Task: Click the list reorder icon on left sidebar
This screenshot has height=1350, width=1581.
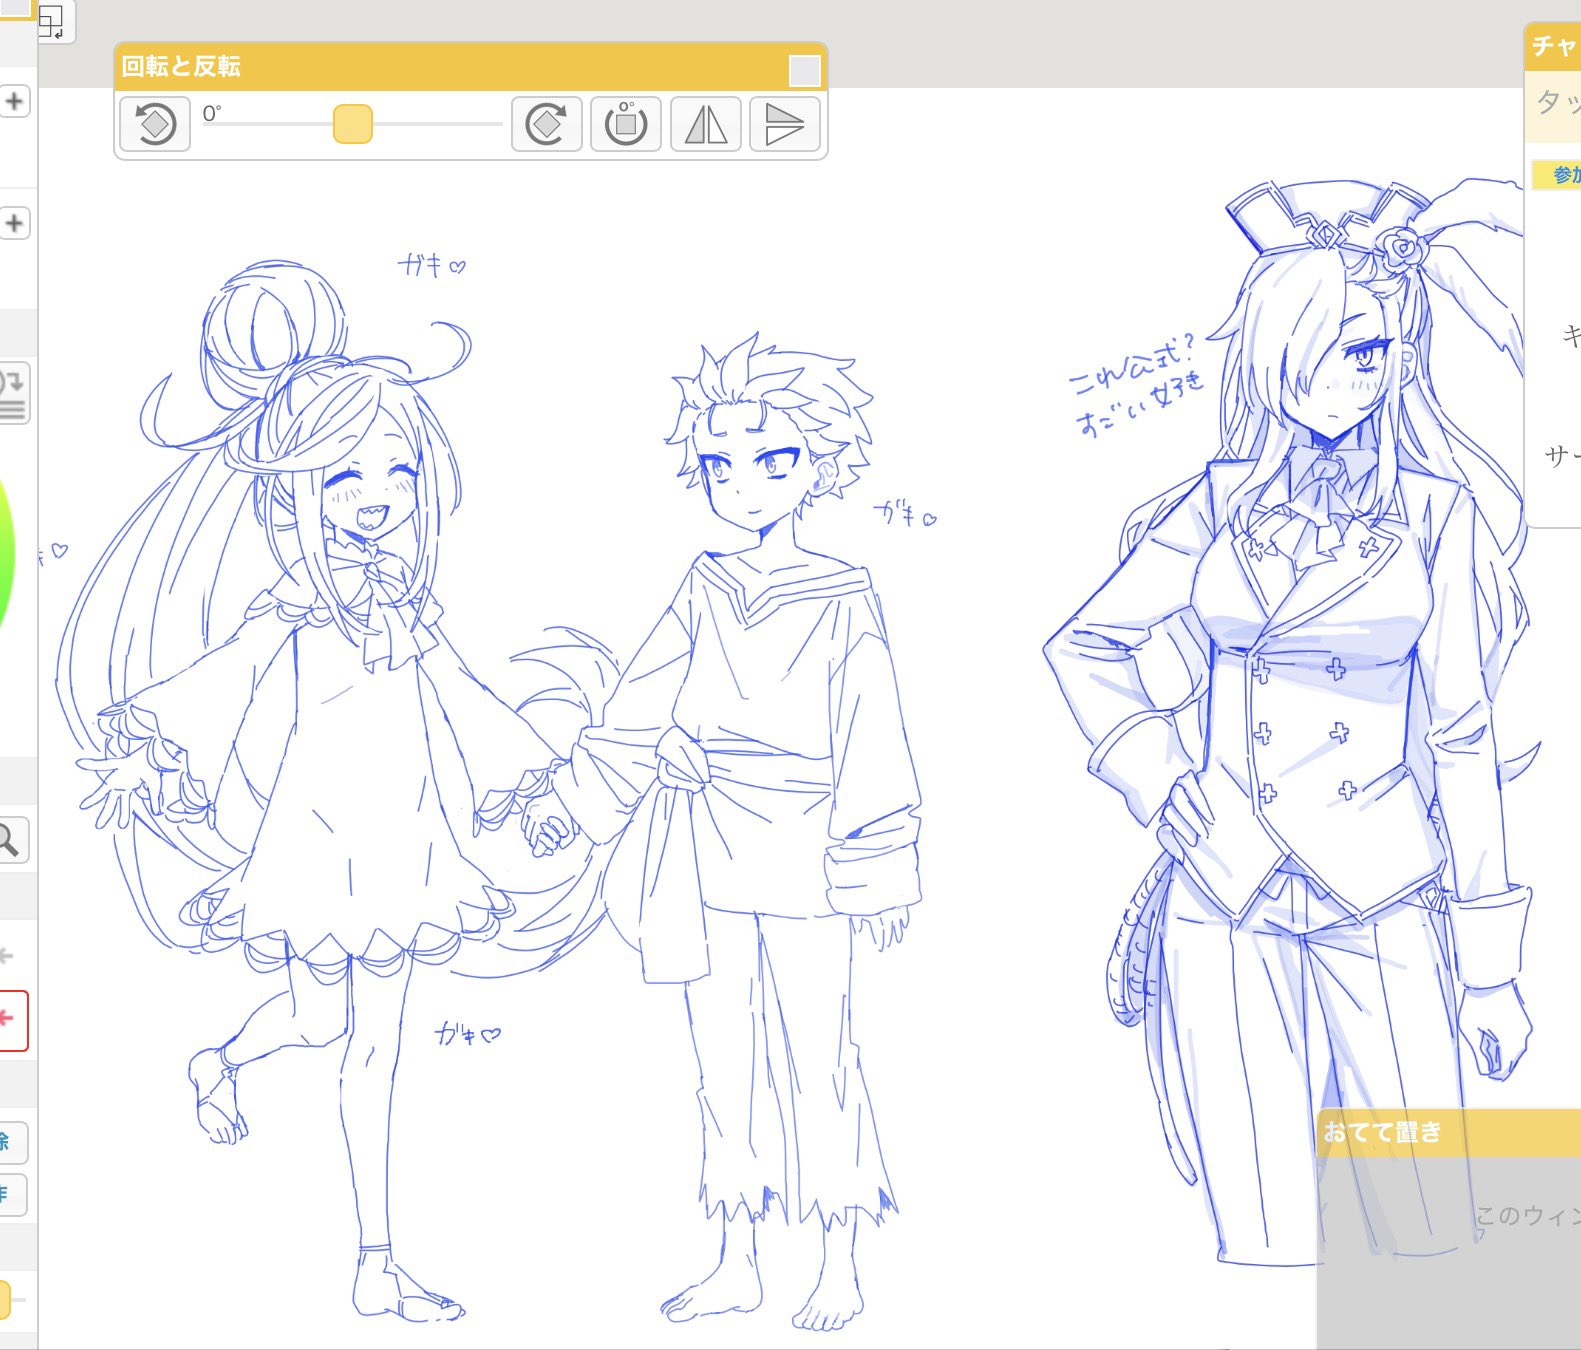Action: [x=12, y=393]
